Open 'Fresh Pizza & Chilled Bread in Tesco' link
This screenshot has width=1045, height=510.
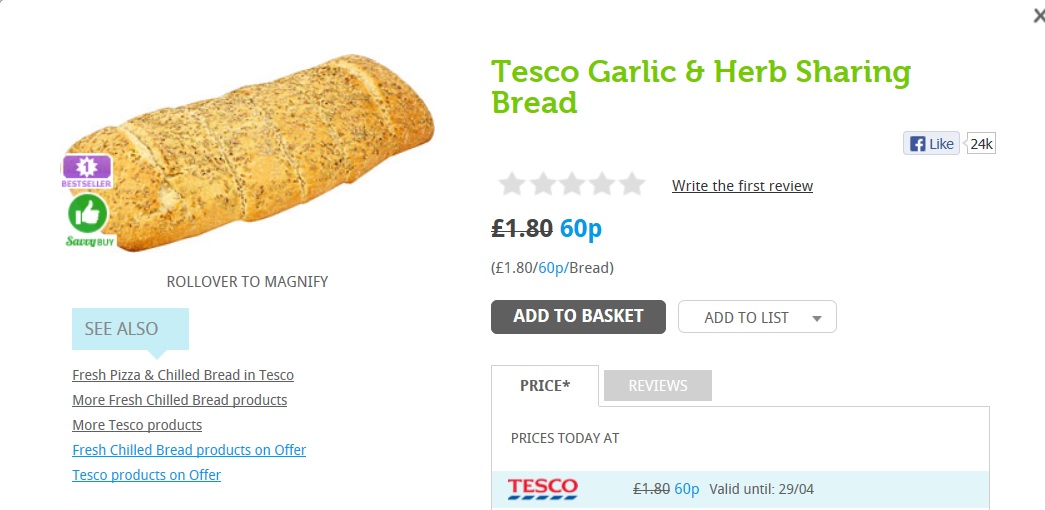pyautogui.click(x=183, y=375)
